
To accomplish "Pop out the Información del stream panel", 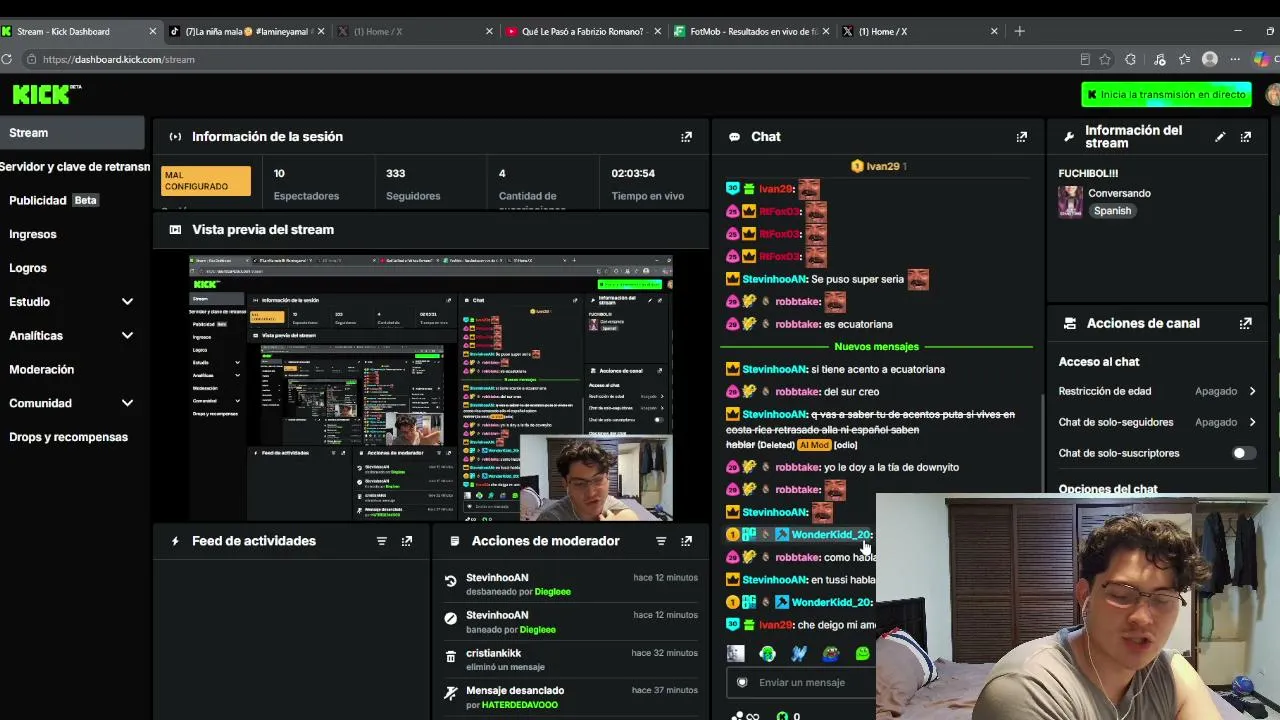I will point(1245,137).
